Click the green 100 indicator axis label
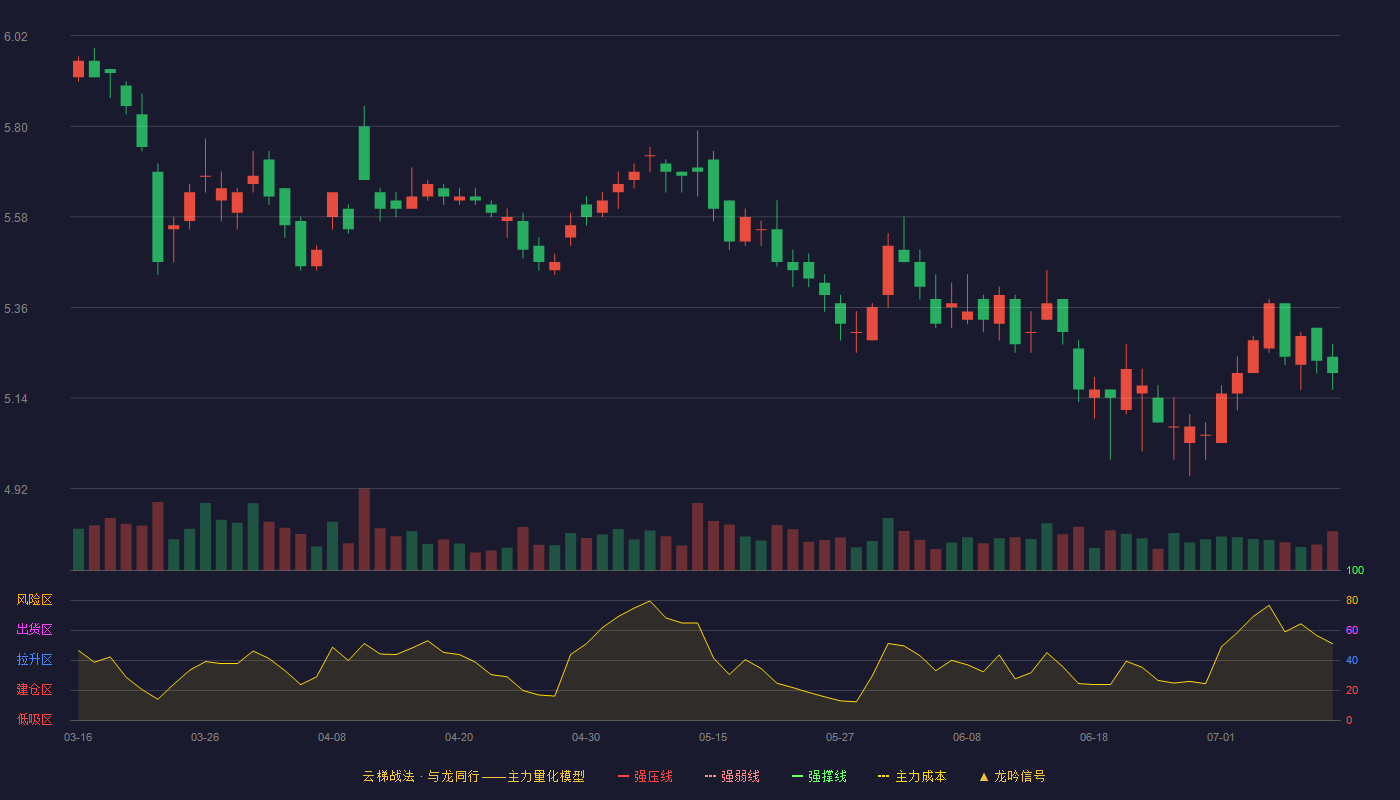Screen dimensions: 1400x800 pyautogui.click(x=1355, y=571)
